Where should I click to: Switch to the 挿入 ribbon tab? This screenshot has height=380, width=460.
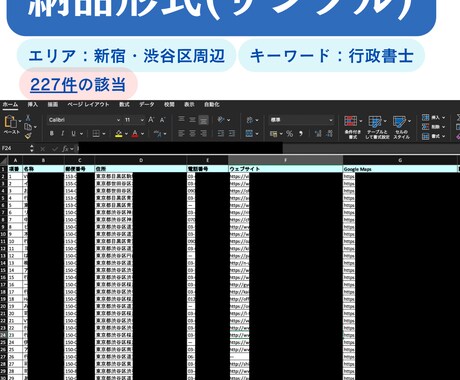click(32, 105)
